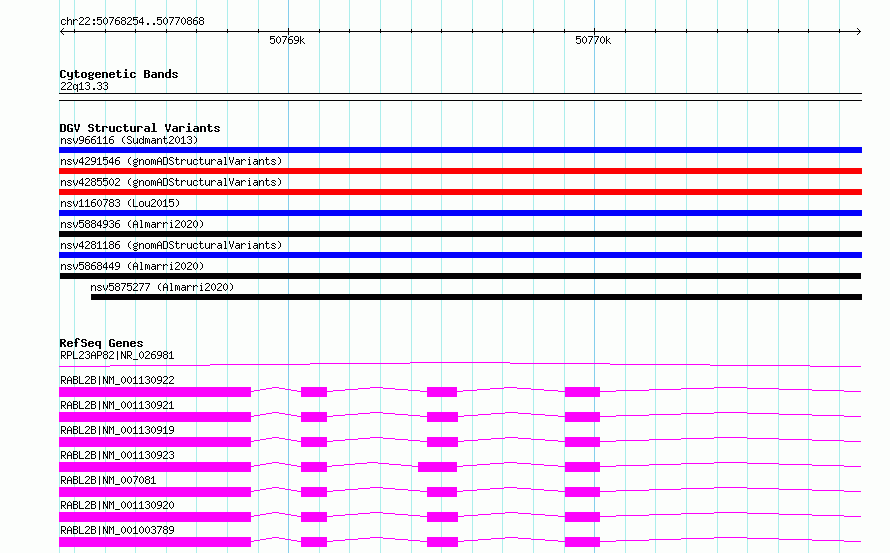
Task: Select the black bar for nsv5884936
Action: click(x=460, y=234)
